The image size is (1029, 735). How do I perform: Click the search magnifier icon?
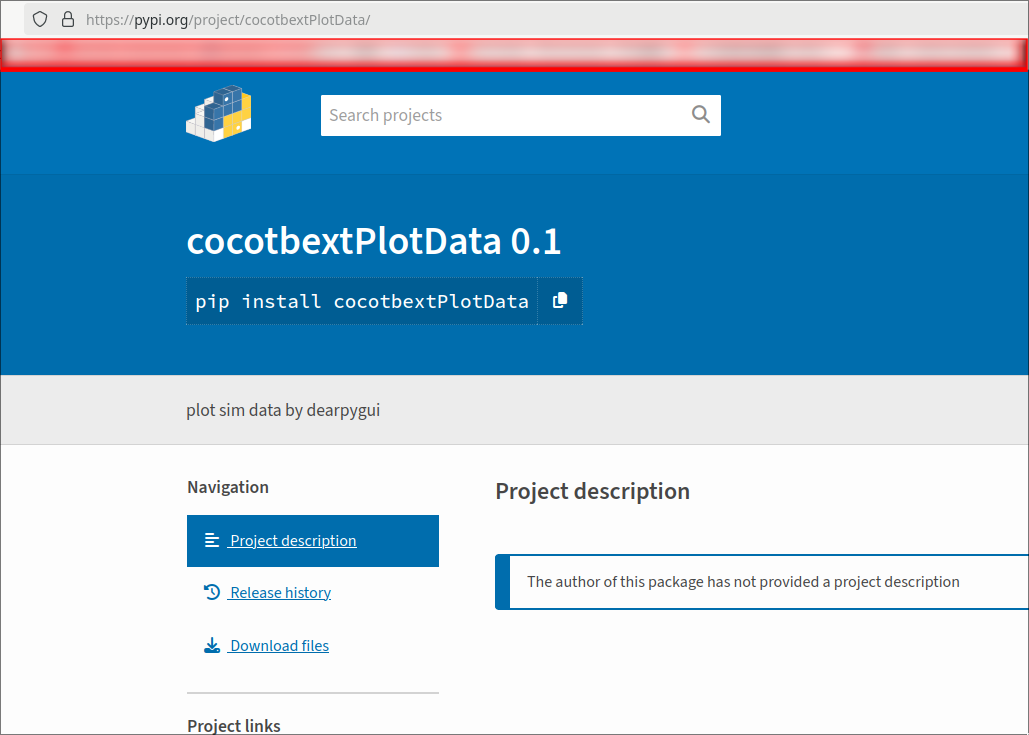coord(700,115)
